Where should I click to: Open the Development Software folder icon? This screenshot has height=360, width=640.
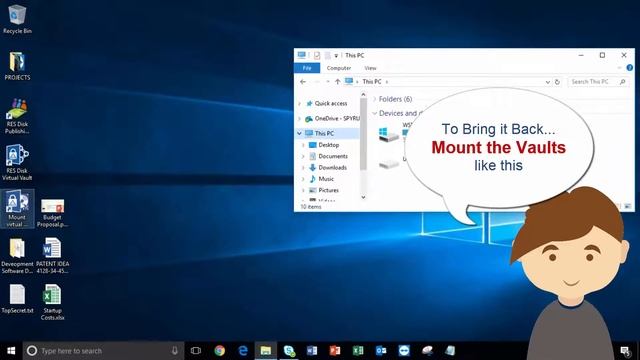coord(17,256)
